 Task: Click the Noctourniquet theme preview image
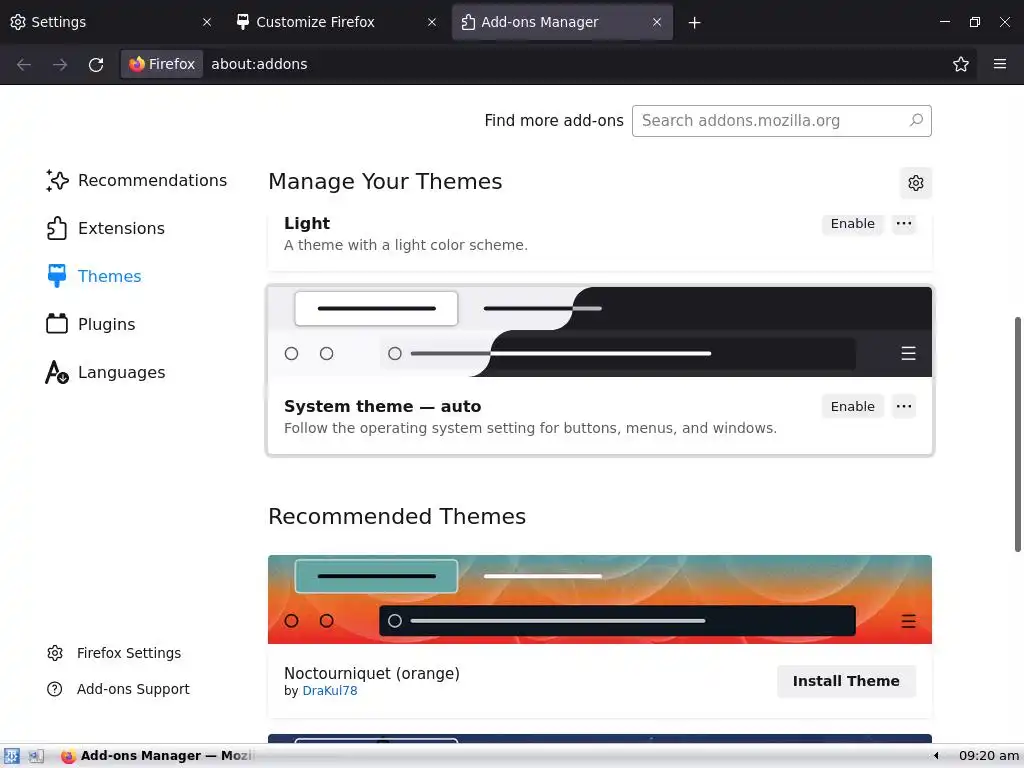[600, 600]
